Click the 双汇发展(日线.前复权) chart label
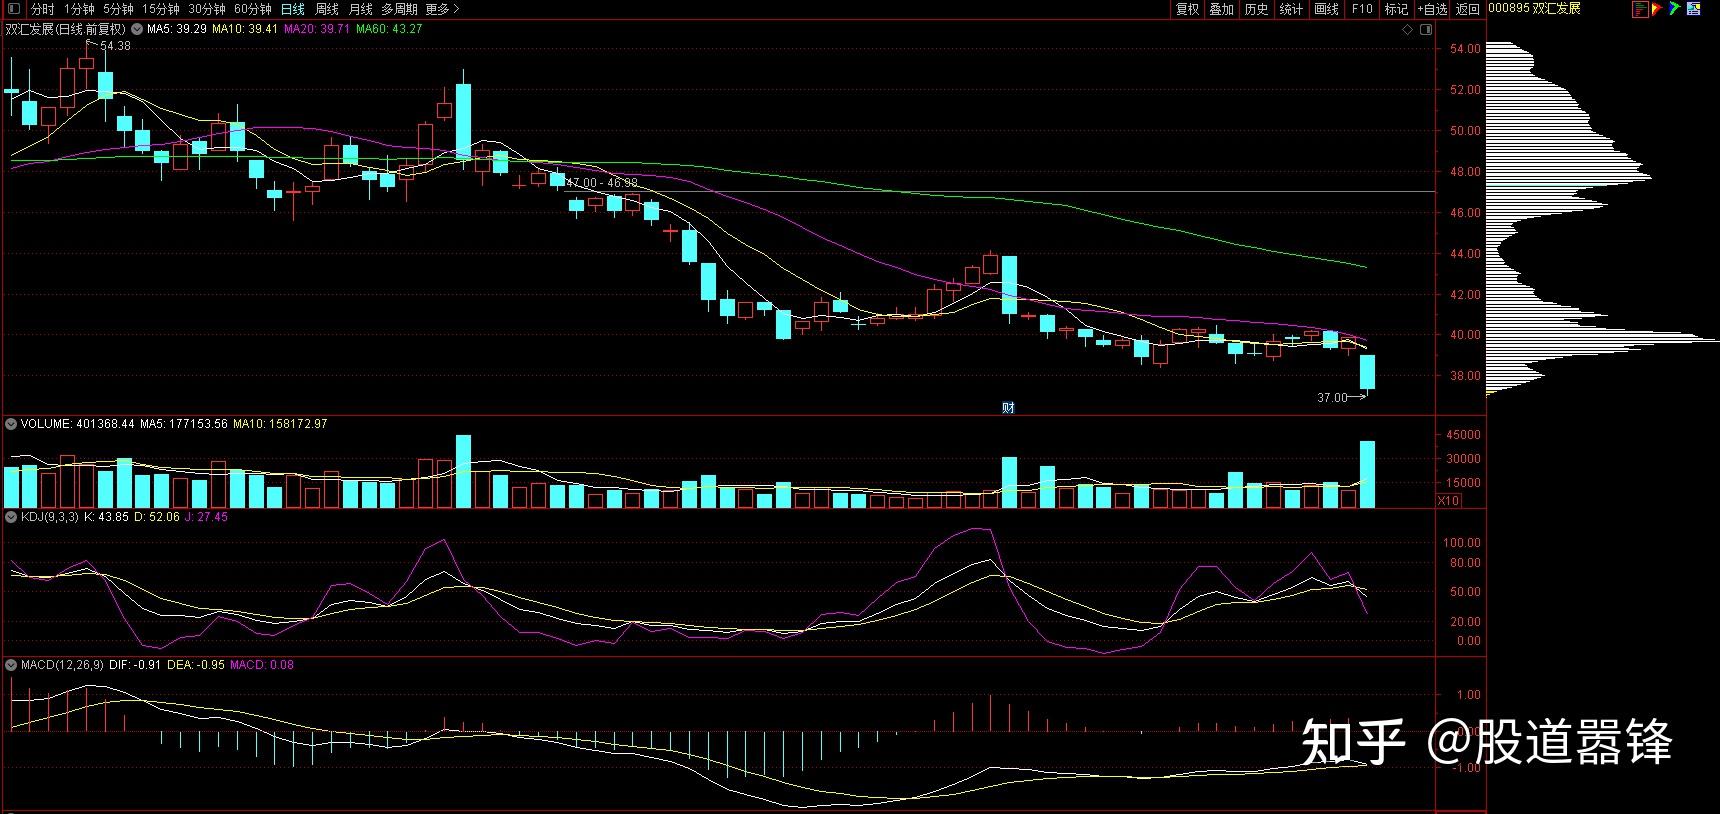 click(66, 29)
